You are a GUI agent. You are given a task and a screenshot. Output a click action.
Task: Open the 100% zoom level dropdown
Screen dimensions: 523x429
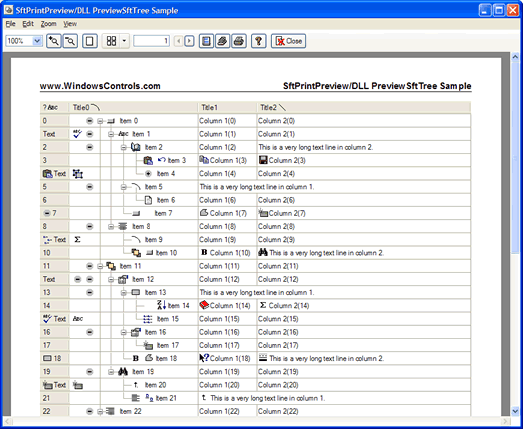click(x=37, y=41)
